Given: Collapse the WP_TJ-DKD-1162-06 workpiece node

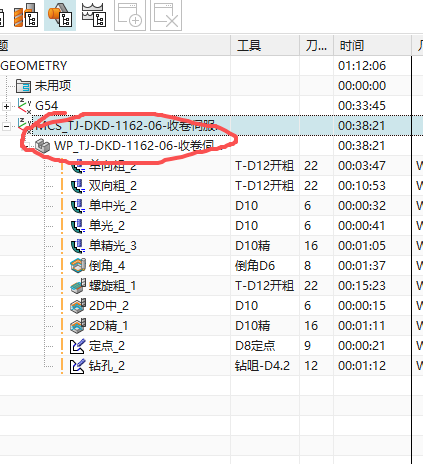Looking at the screenshot, I should point(25,146).
